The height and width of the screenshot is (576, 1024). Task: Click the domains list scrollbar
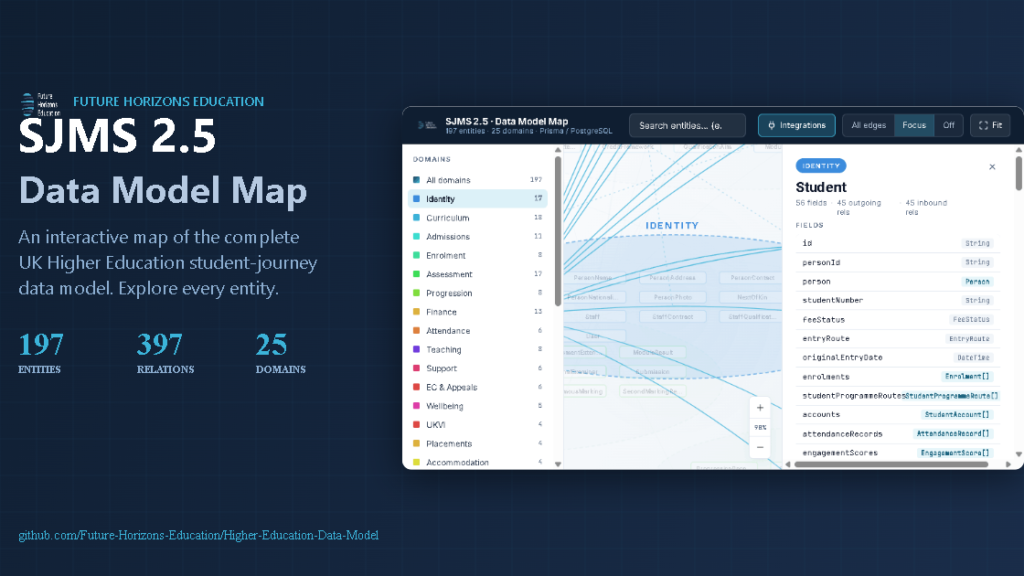558,231
